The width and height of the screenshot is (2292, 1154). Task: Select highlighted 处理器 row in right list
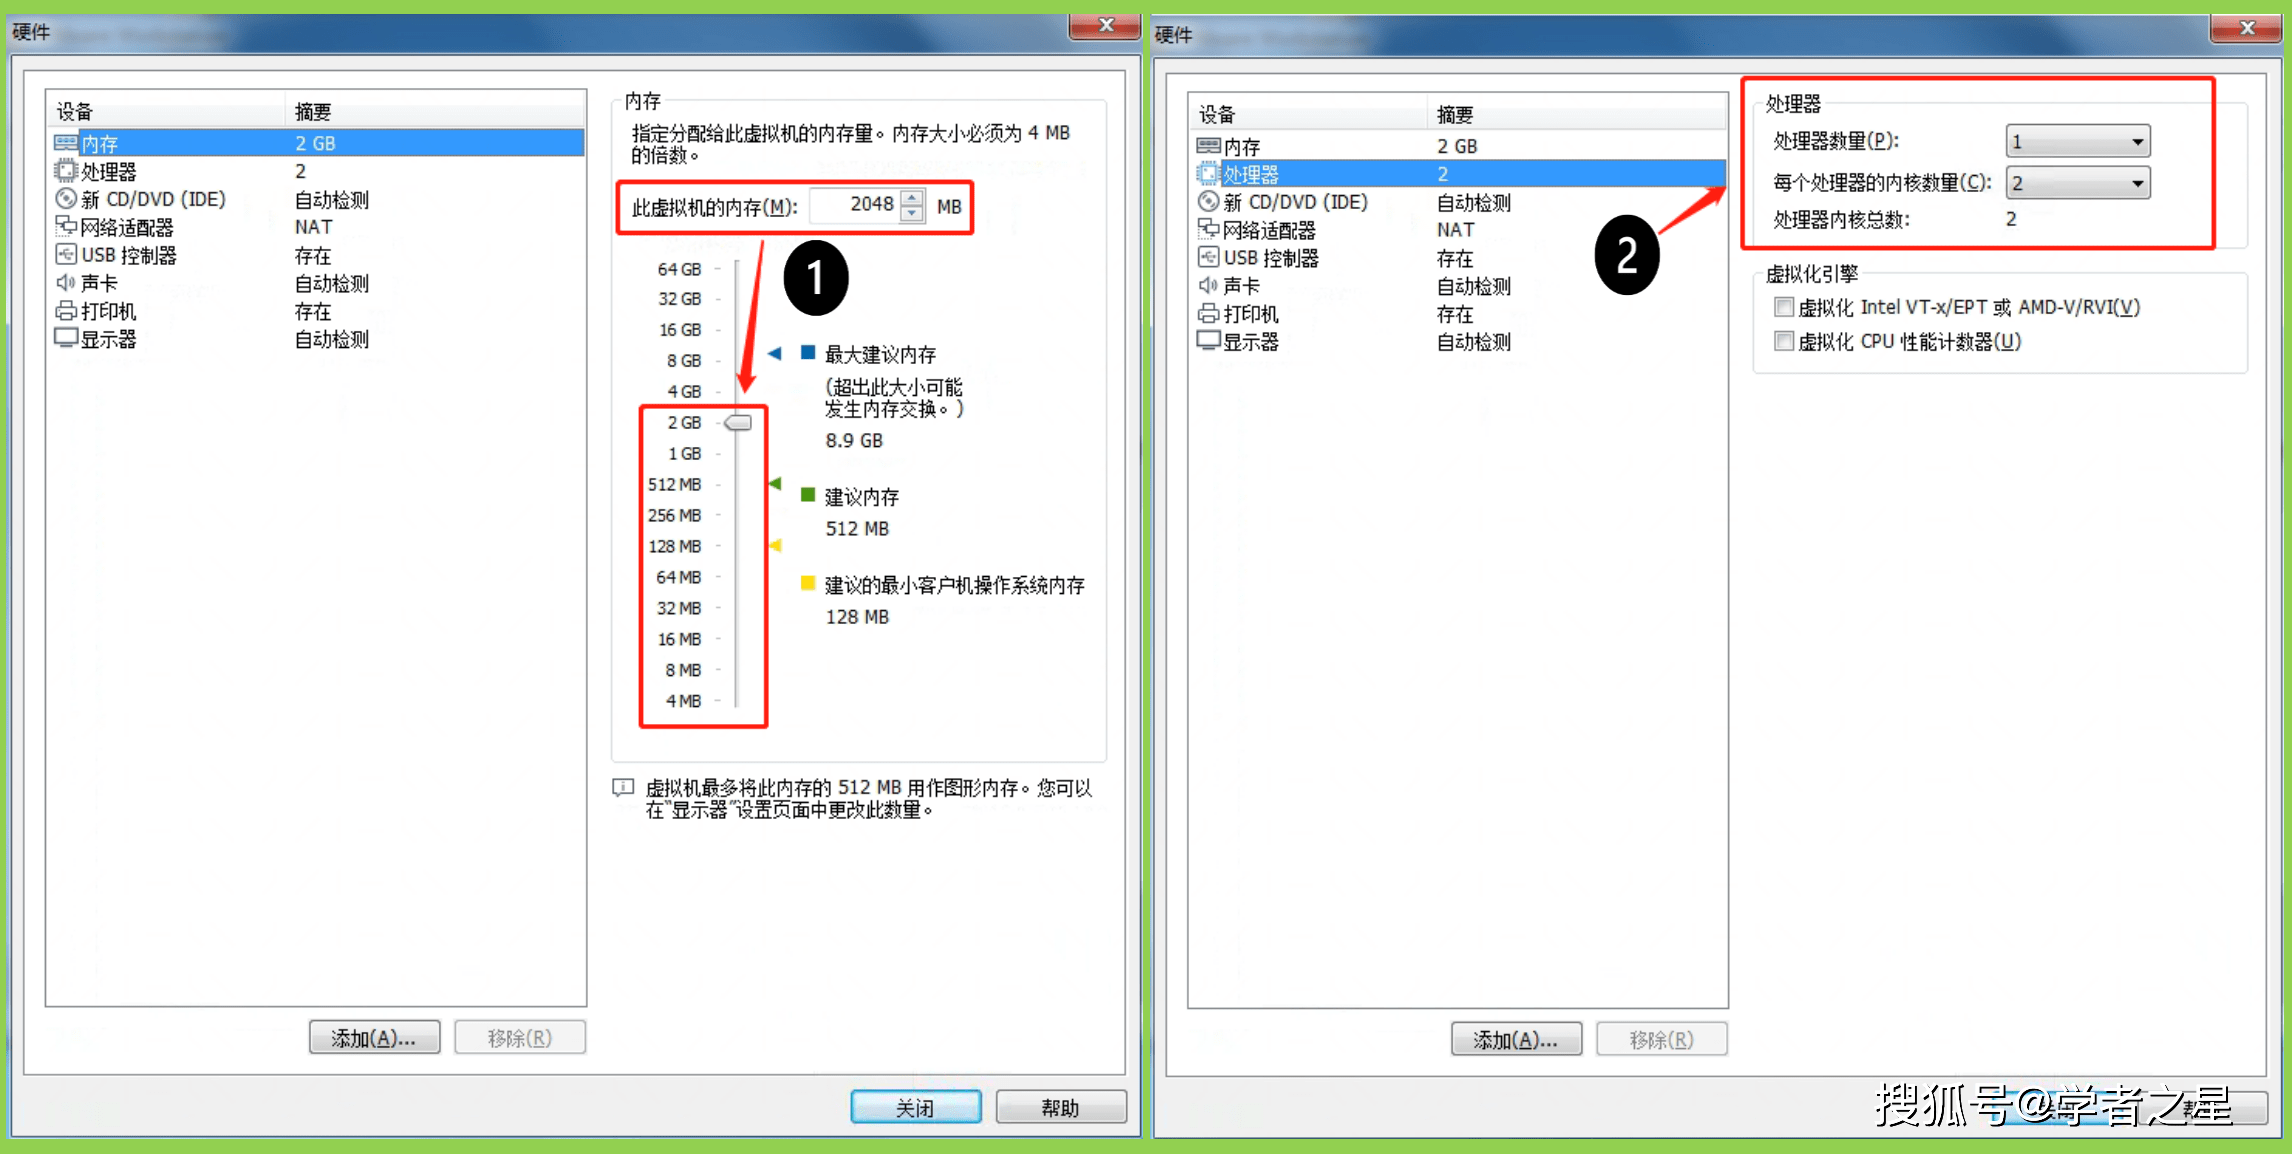[1459, 174]
